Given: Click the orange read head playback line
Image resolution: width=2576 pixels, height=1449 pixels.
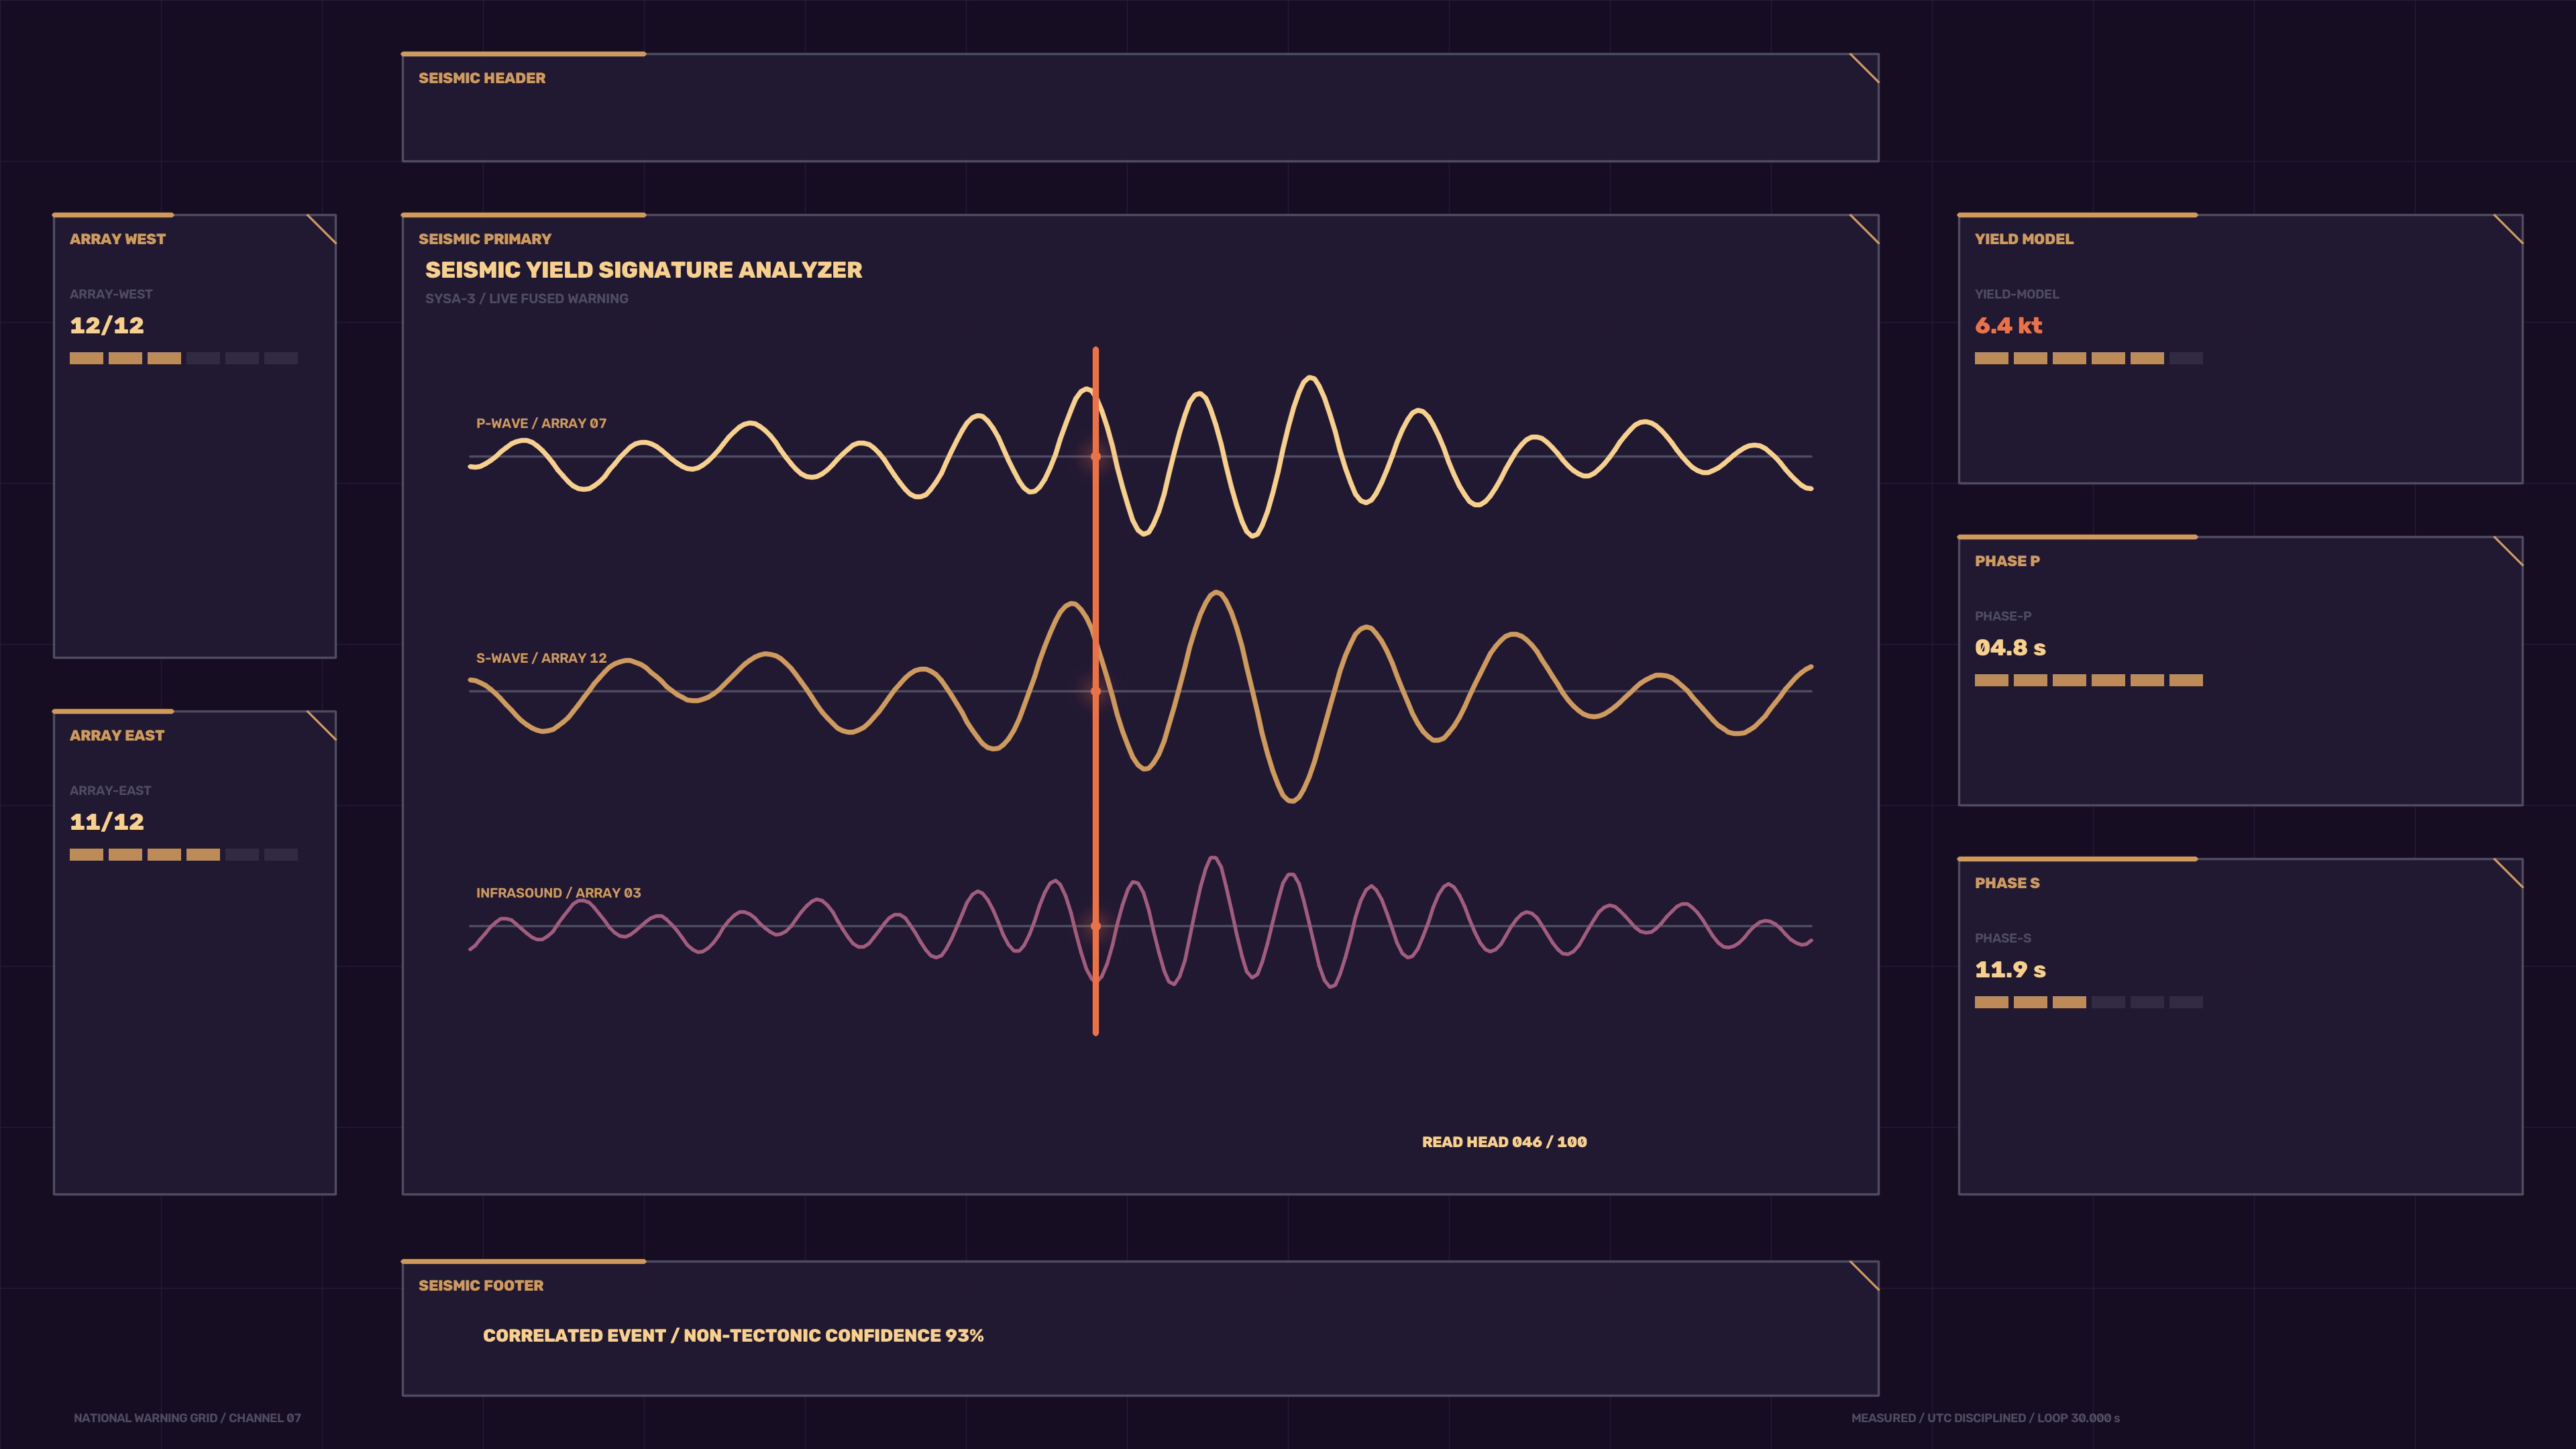Looking at the screenshot, I should (x=1096, y=691).
